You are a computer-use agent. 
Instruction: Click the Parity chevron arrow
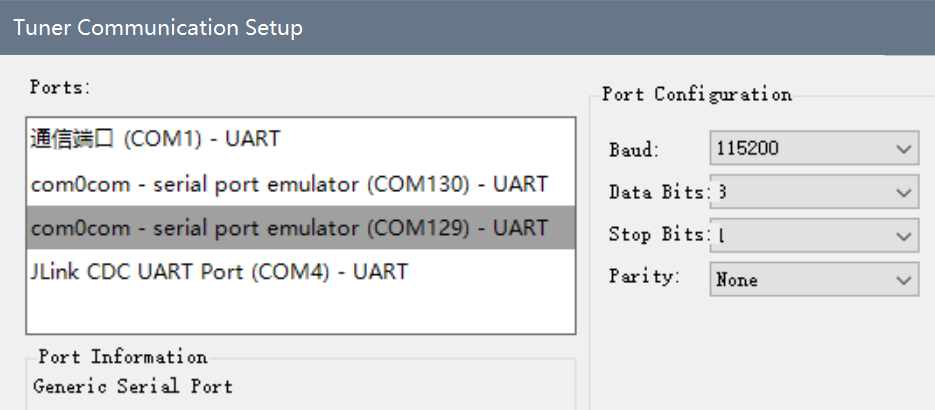click(x=904, y=280)
